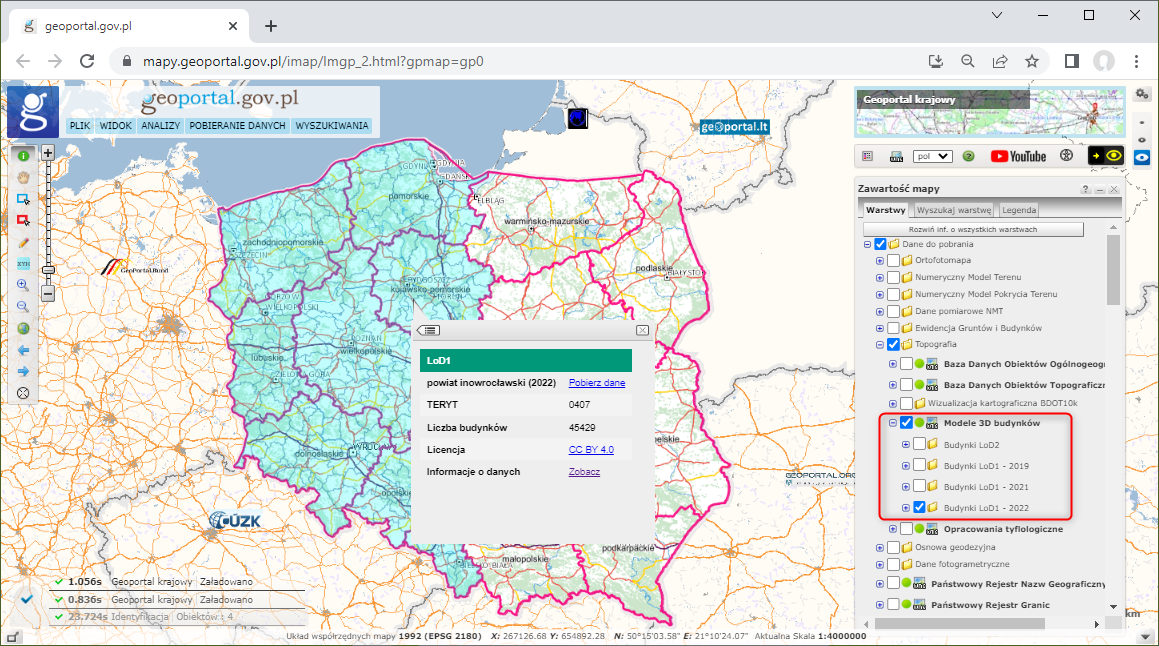Collapse the Modele 3D budynków group
Screen dimensions: 1159x646
[x=892, y=423]
